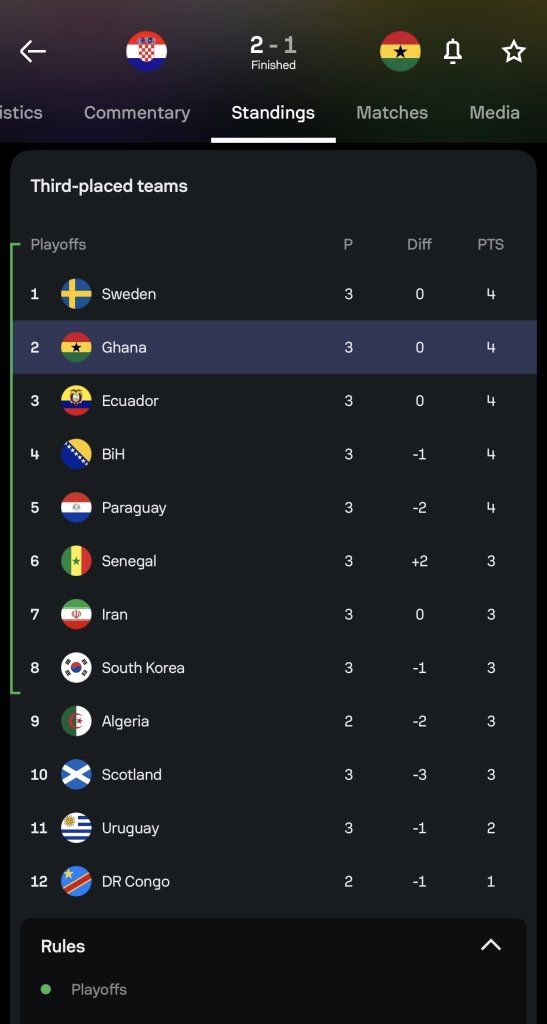Toggle favorite star for this match
The image size is (547, 1024).
click(514, 51)
